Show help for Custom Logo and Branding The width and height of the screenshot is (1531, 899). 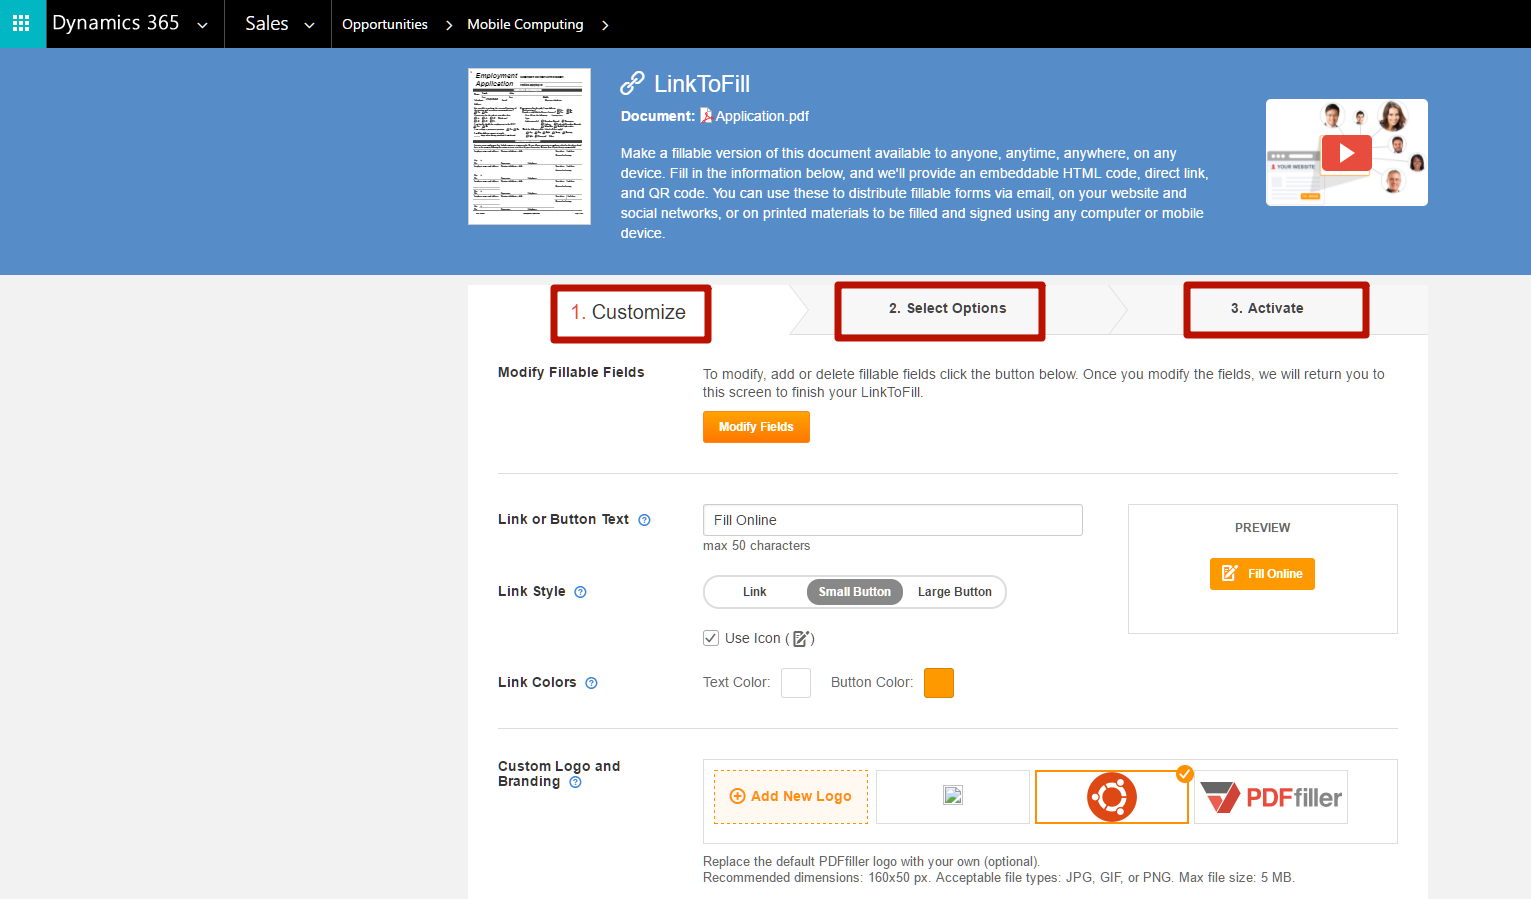click(575, 782)
